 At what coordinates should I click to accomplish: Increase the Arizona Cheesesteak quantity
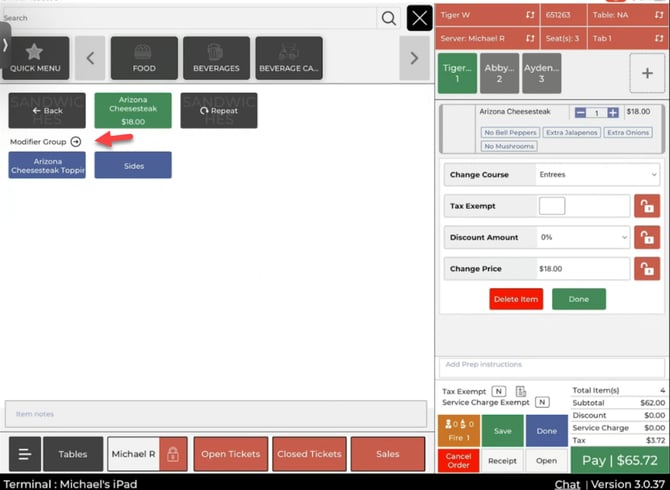[x=613, y=113]
